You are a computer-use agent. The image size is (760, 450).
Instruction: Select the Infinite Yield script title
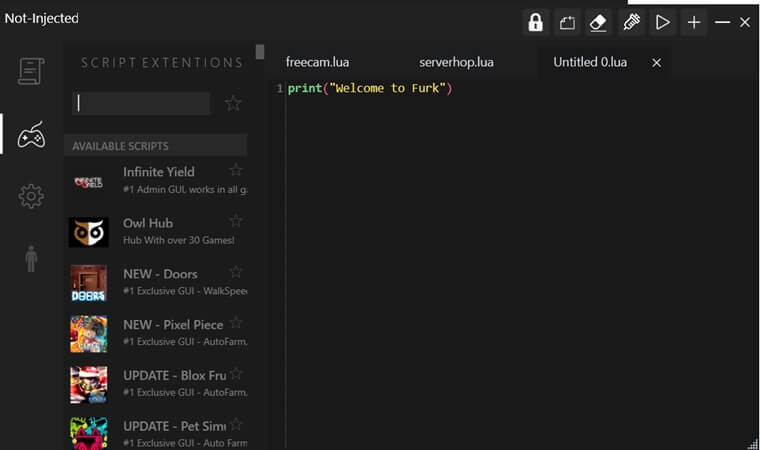pyautogui.click(x=158, y=172)
